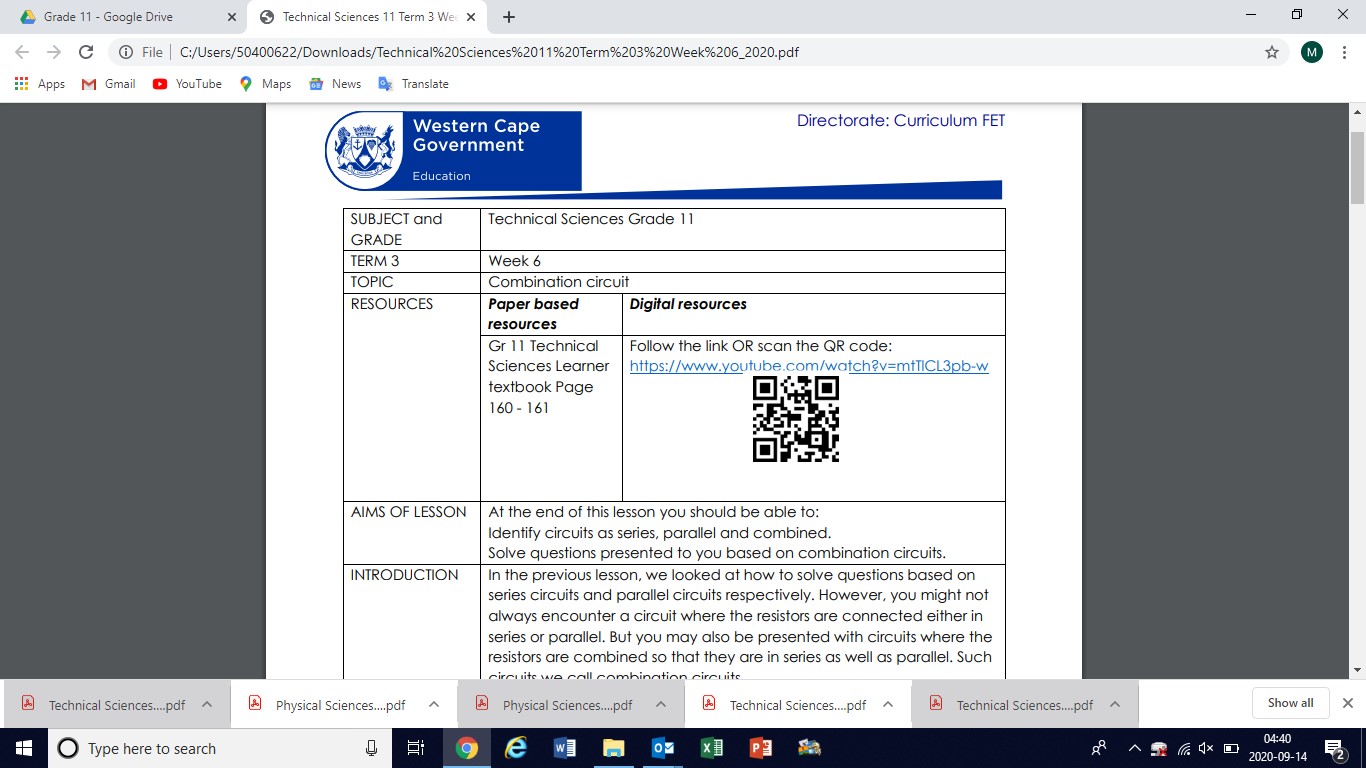Click the scrollbar's down arrow
Image resolution: width=1366 pixels, height=768 pixels.
tap(1358, 669)
